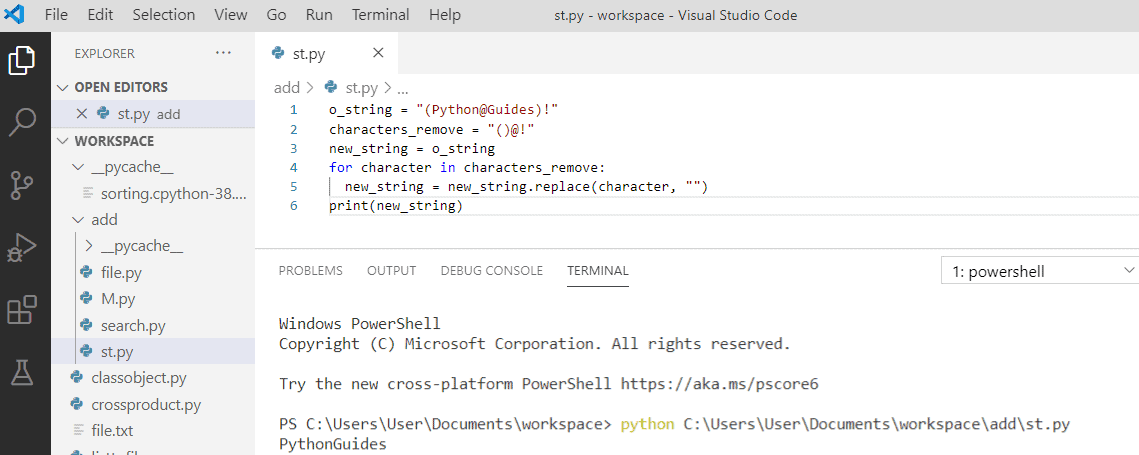
Task: Click Python icon in breadcrumb st.py
Action: click(331, 87)
